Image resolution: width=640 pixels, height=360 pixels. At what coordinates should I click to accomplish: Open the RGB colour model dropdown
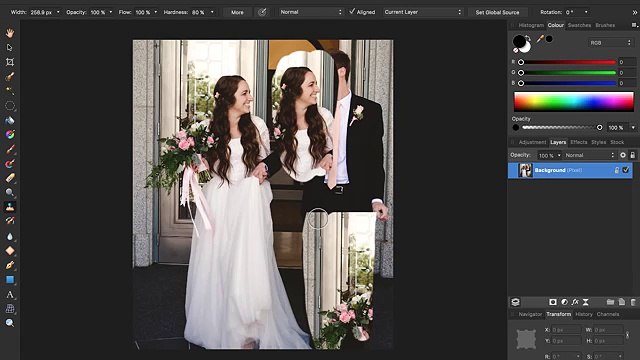tap(611, 42)
